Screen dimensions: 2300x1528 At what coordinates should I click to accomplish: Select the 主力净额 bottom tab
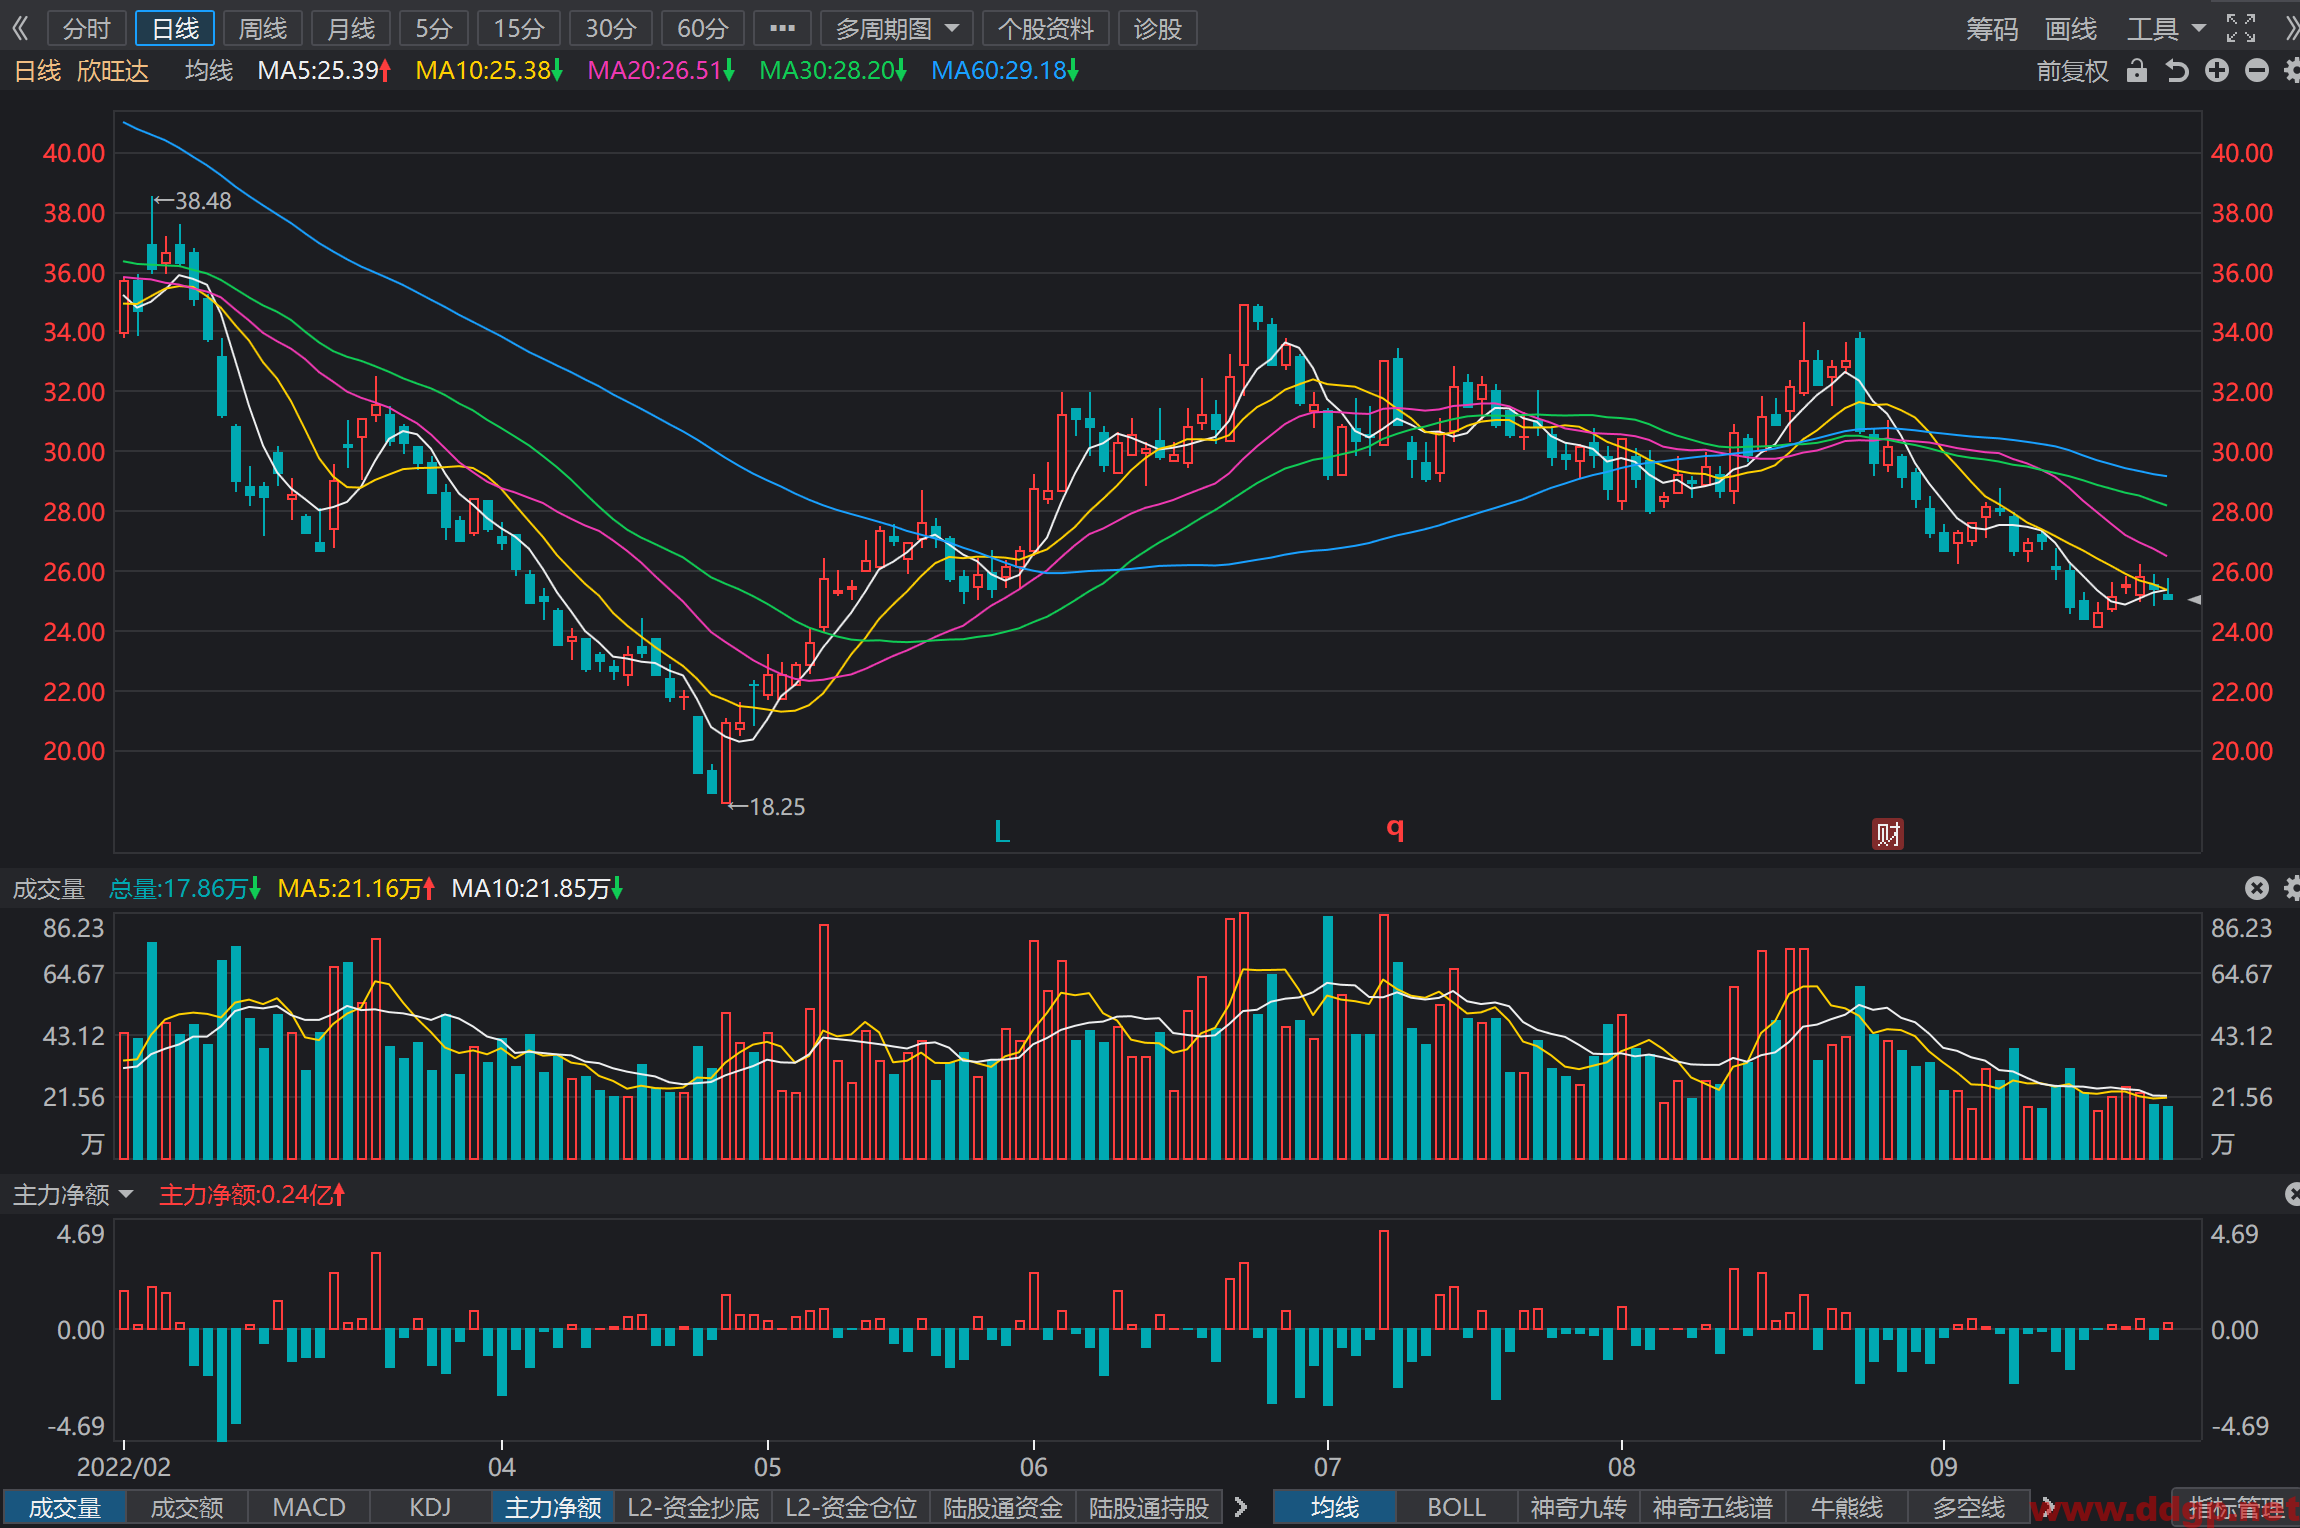[553, 1507]
